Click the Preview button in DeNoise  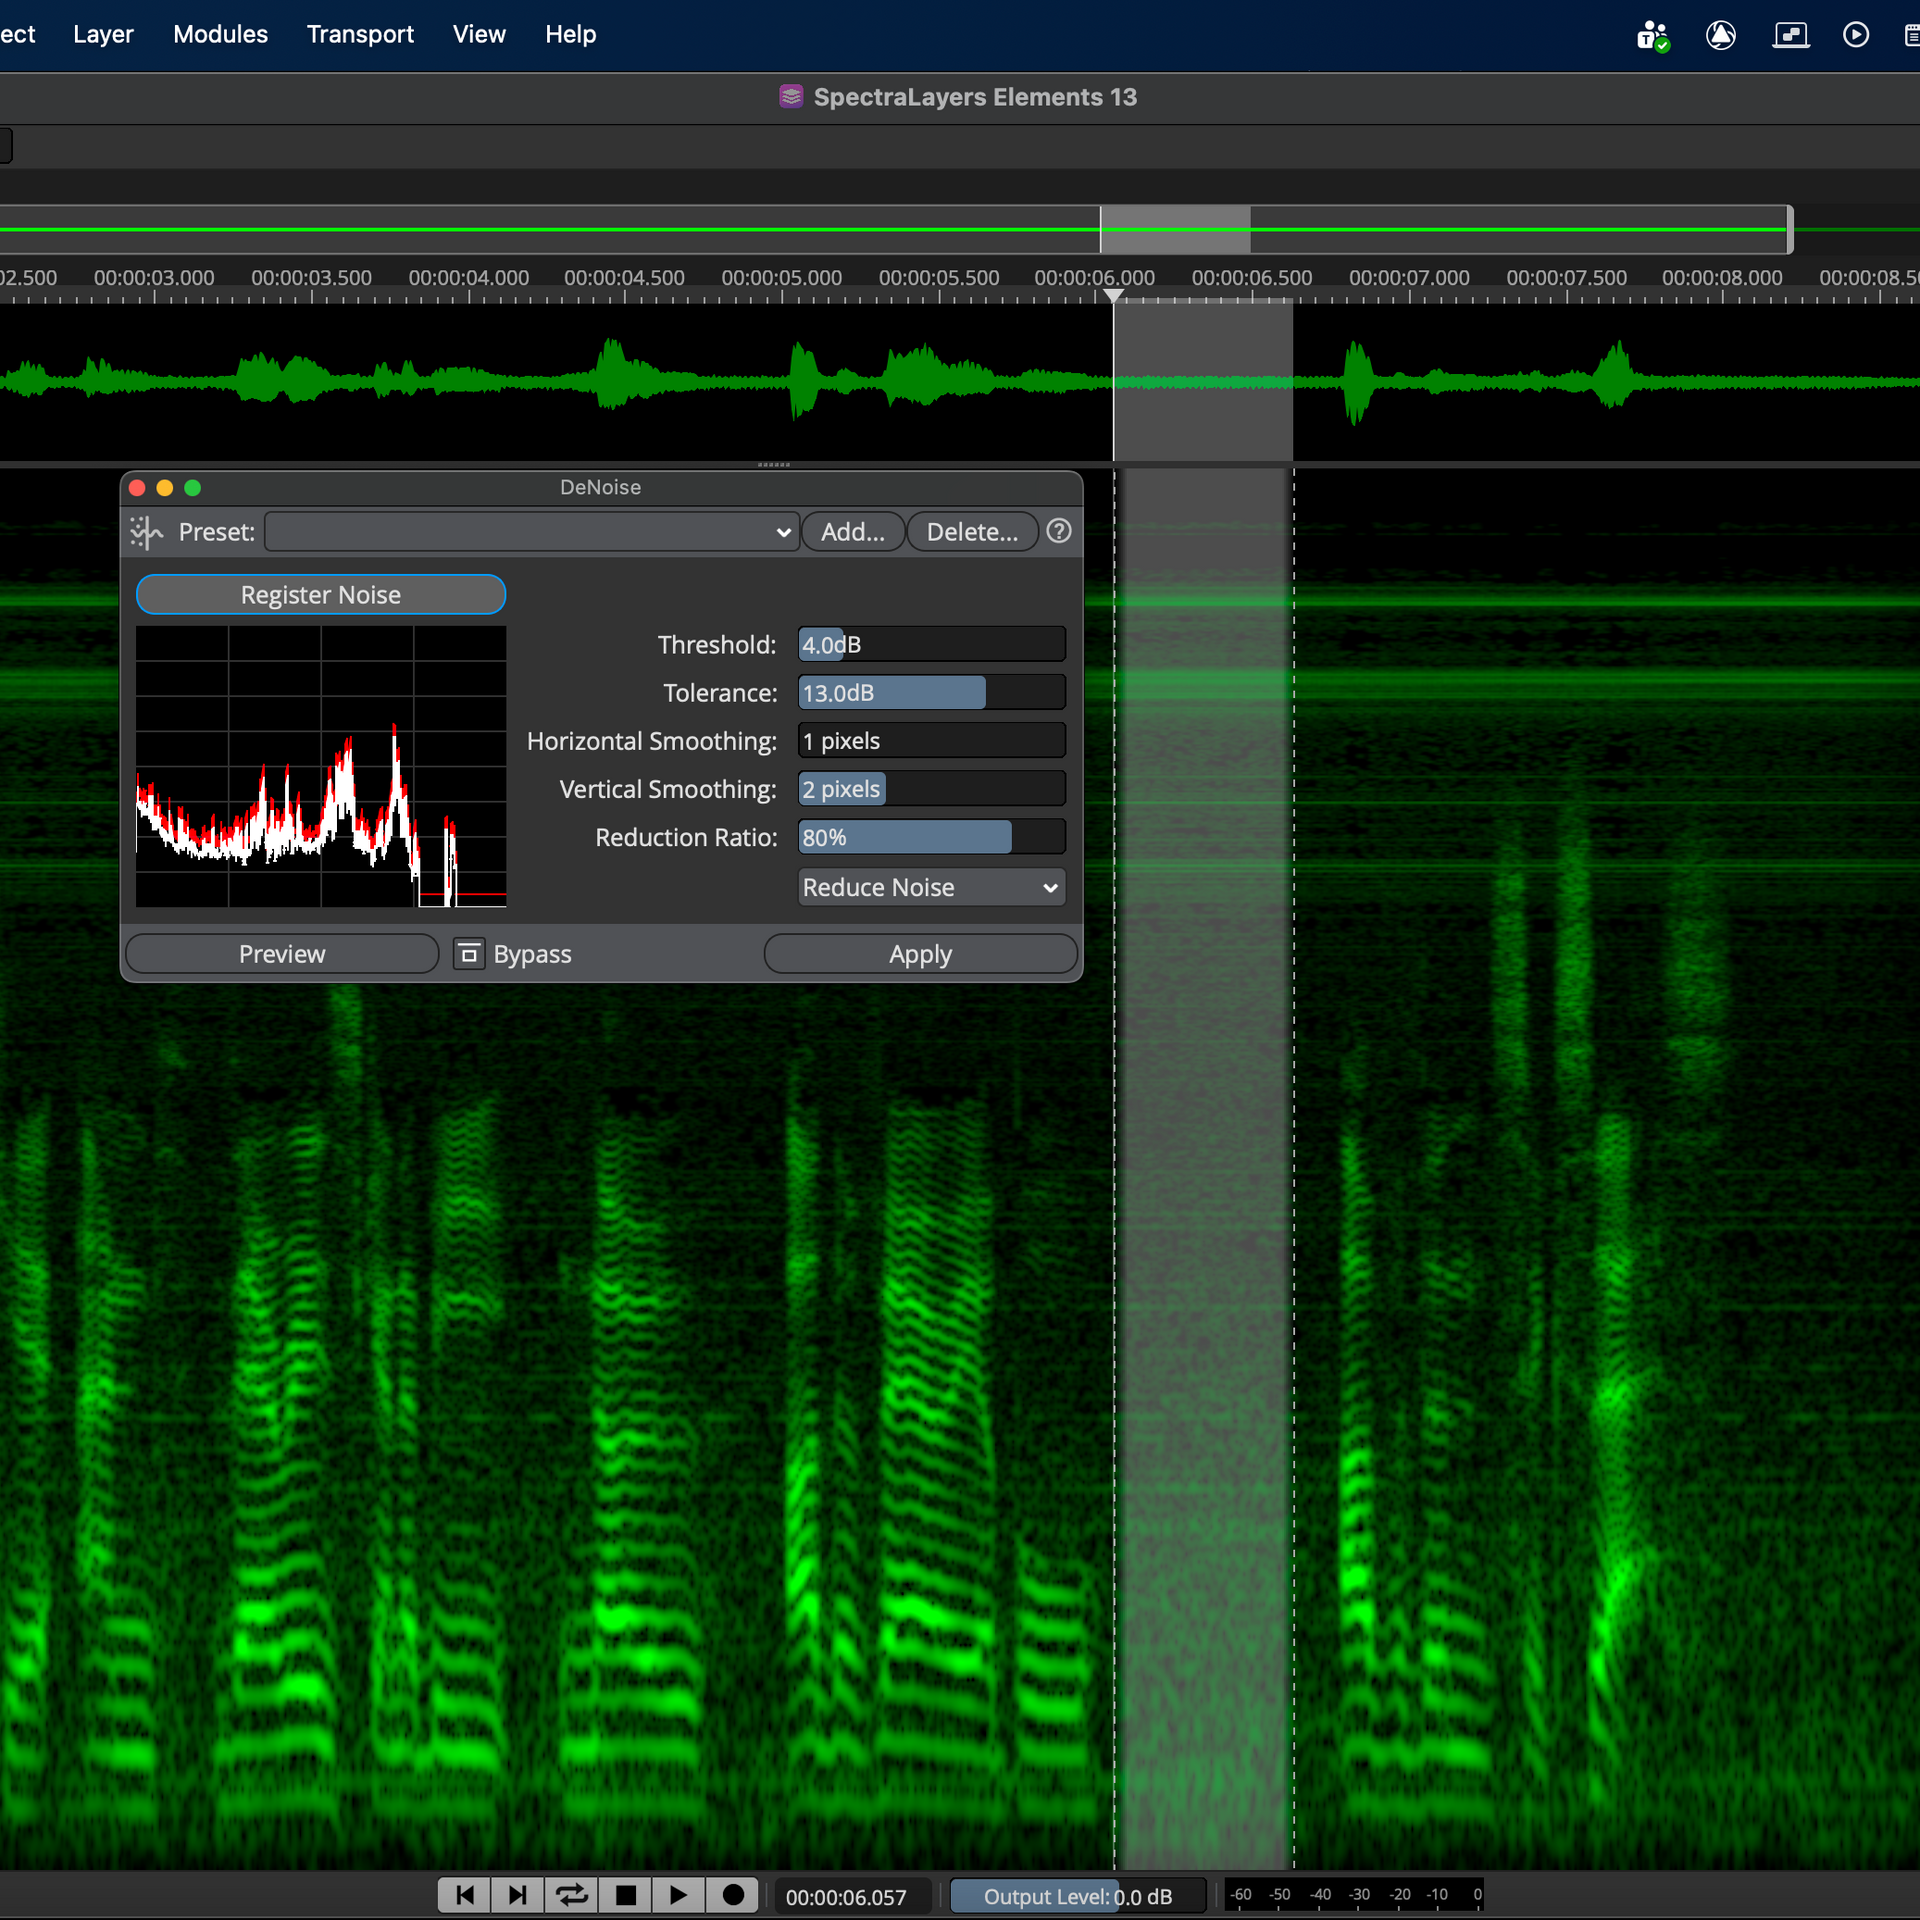tap(282, 954)
